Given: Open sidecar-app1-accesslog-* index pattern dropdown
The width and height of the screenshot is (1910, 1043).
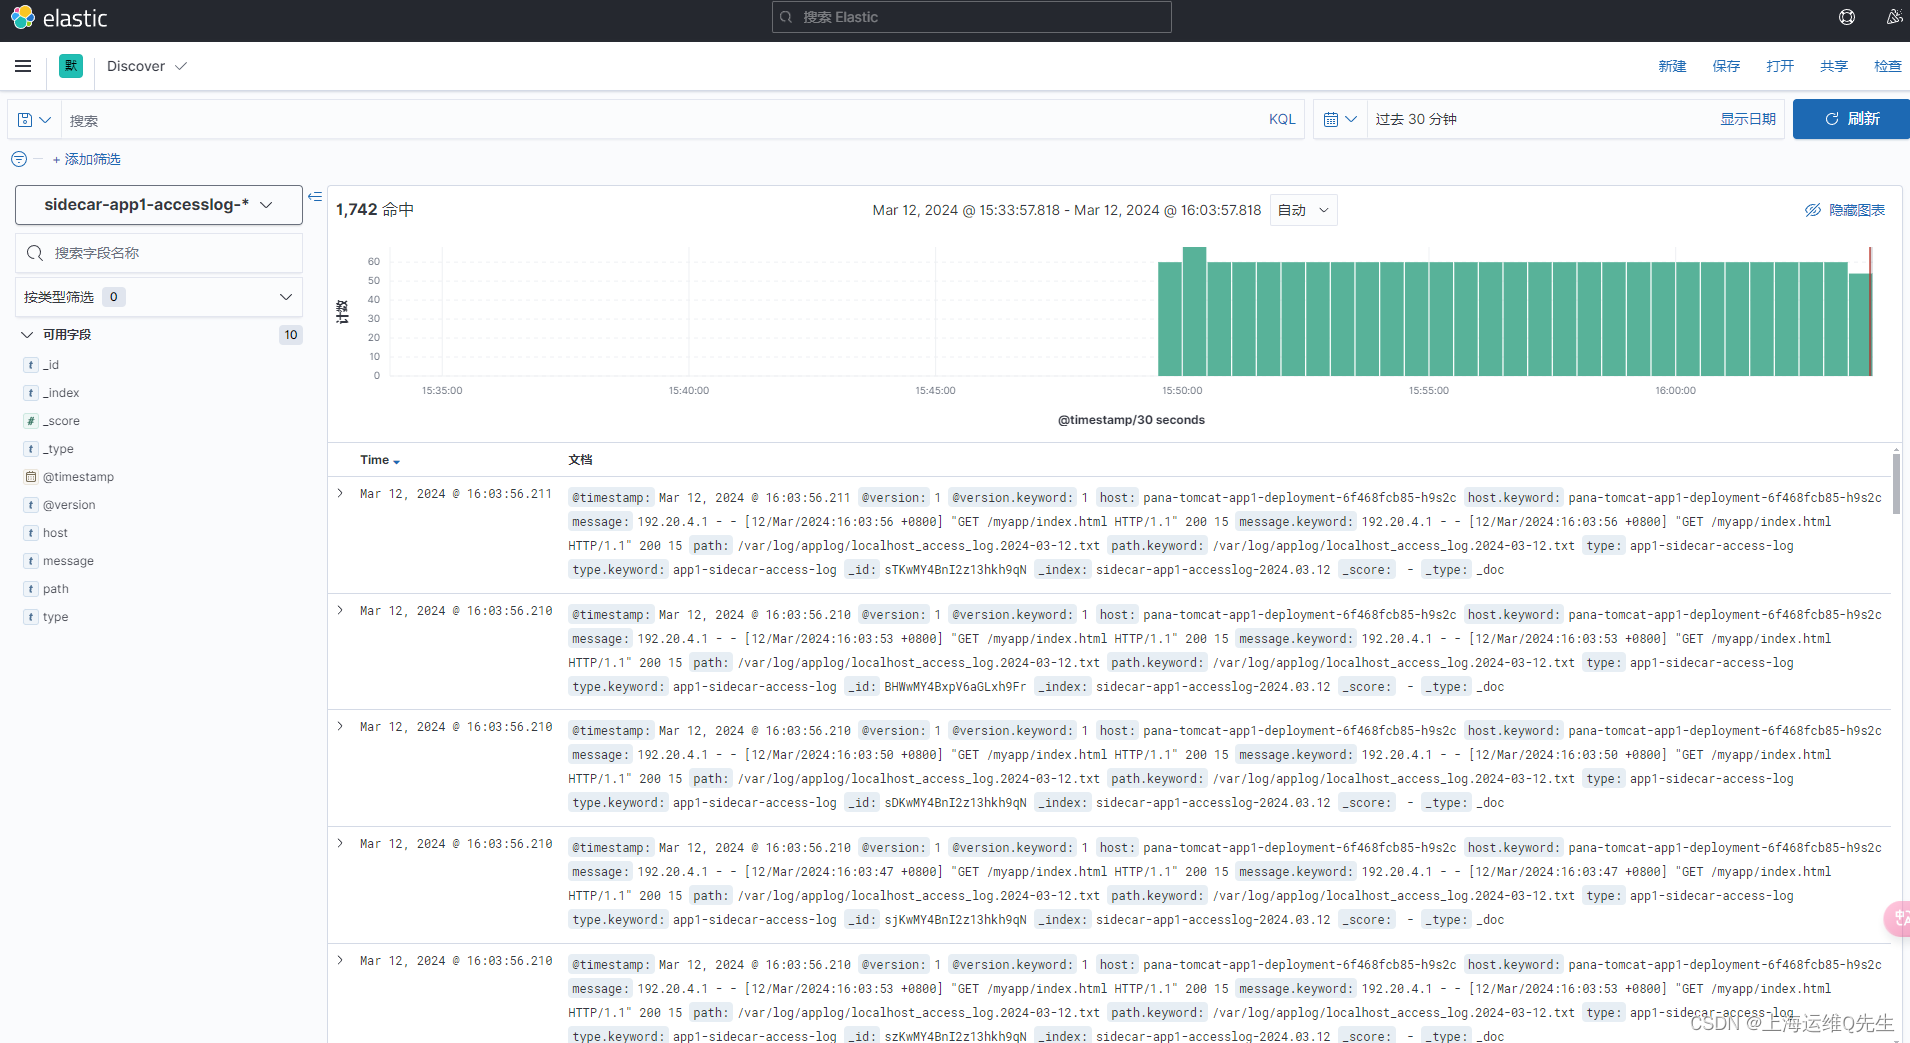Looking at the screenshot, I should click(159, 205).
